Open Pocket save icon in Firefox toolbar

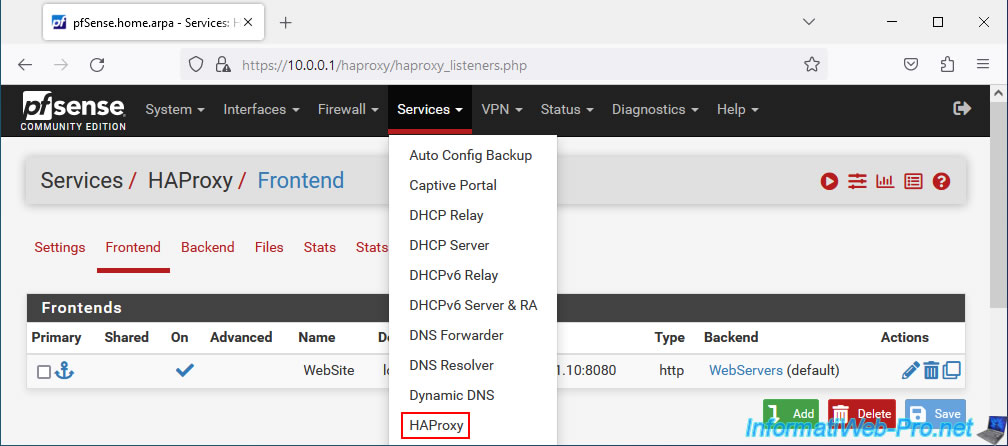click(911, 64)
